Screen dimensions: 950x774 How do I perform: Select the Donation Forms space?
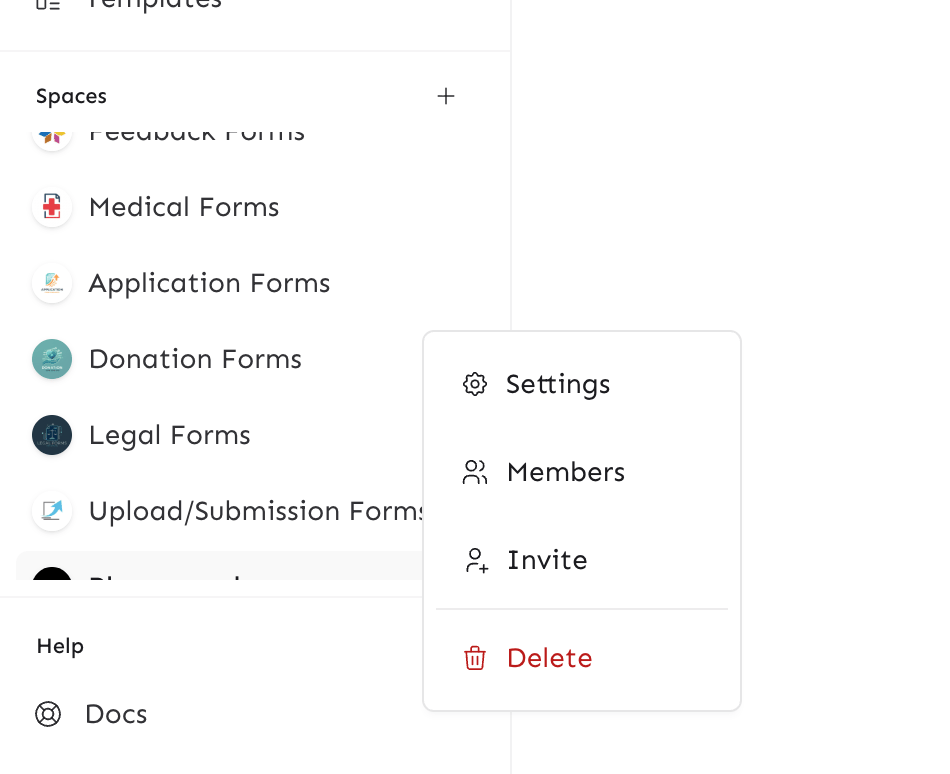pyautogui.click(x=195, y=359)
